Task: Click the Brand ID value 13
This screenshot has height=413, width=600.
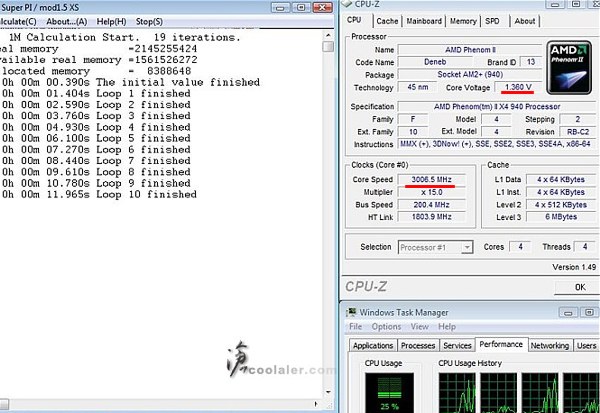Action: pyautogui.click(x=531, y=62)
